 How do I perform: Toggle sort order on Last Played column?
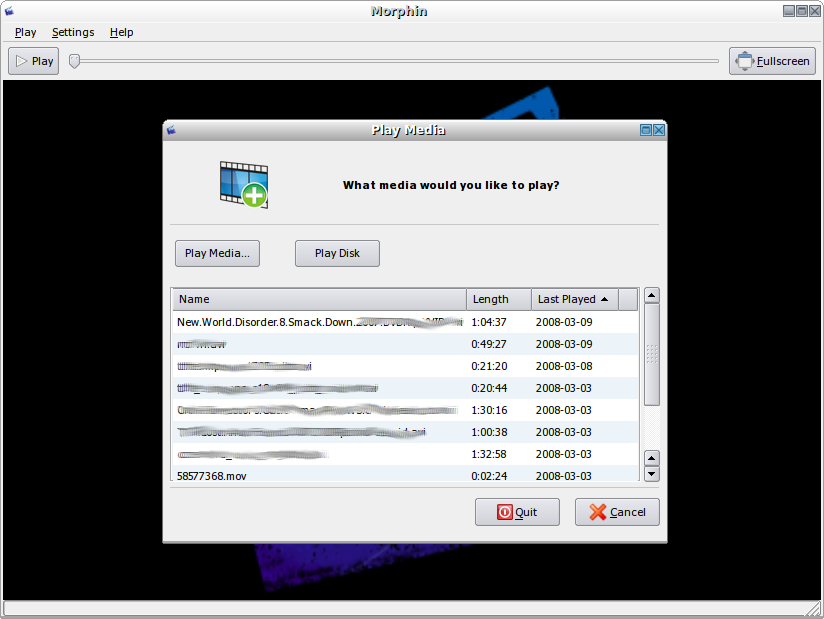coord(575,299)
